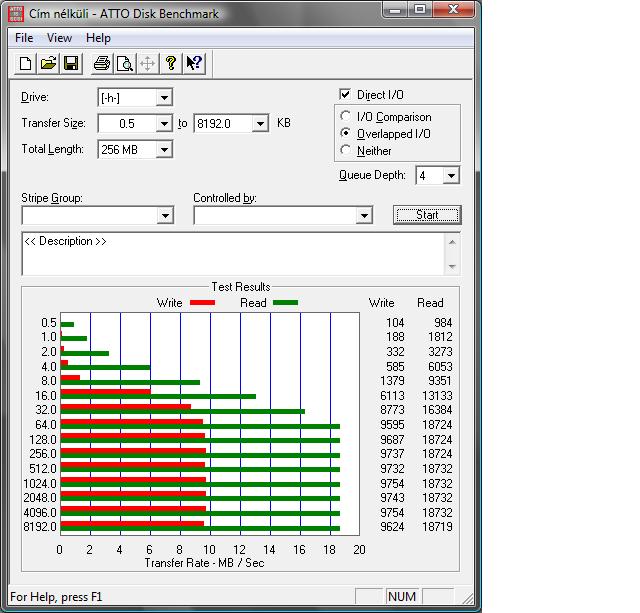Open the Total Length 256 MB dropdown
The image size is (640, 613).
[164, 149]
